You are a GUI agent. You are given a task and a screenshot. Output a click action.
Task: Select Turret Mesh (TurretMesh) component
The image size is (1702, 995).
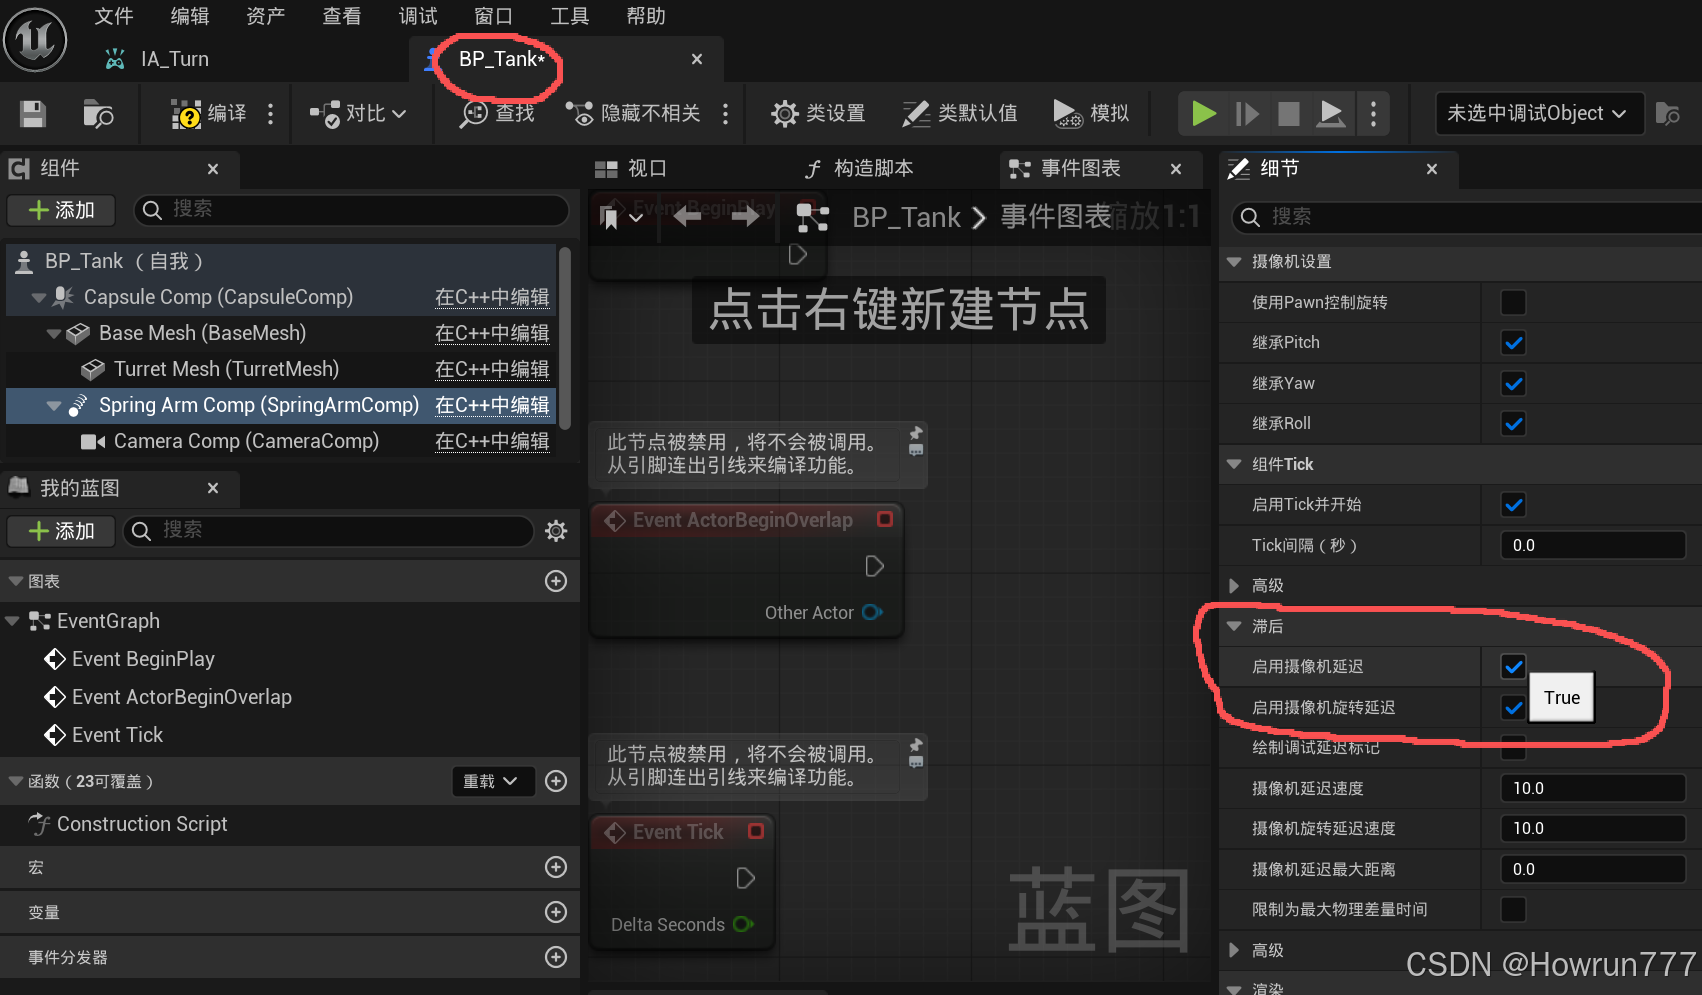pyautogui.click(x=226, y=369)
